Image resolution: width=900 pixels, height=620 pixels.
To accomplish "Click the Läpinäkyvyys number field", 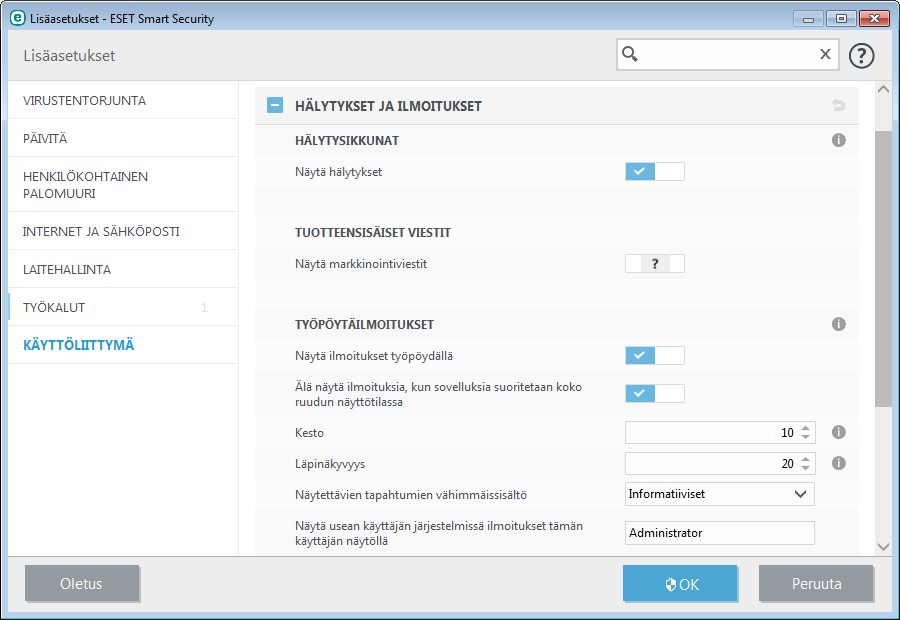I will click(720, 463).
